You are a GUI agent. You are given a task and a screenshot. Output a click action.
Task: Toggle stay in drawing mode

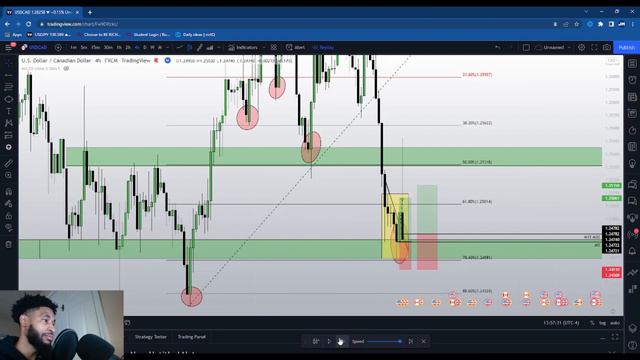coord(9,204)
